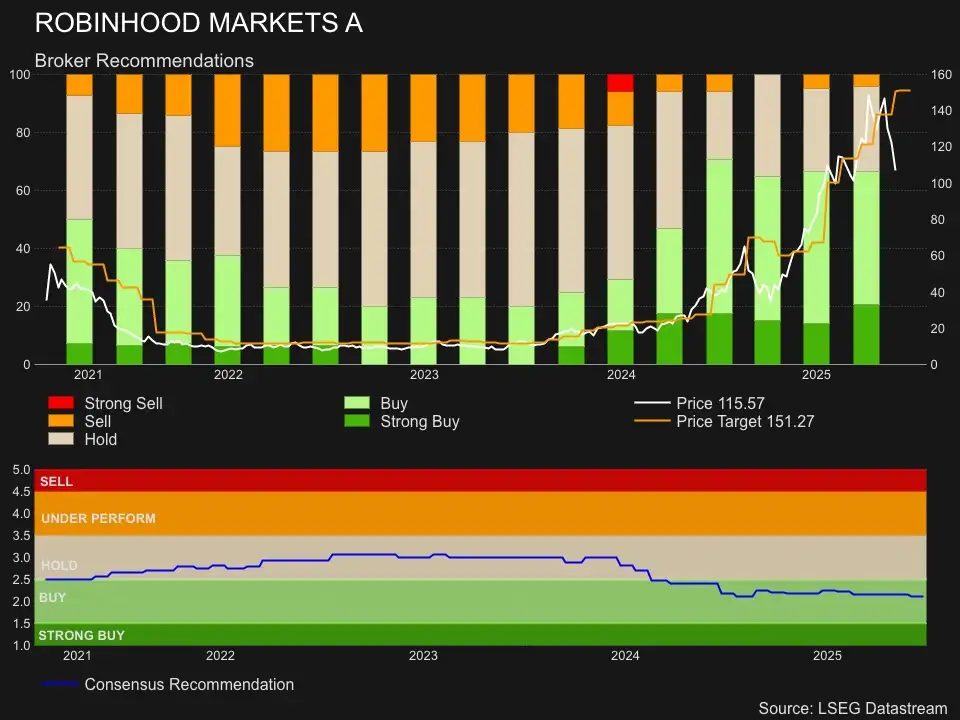Screen dimensions: 960x720
Task: Click the 'Consensus Recommendation' legend label
Action: pyautogui.click(x=189, y=684)
